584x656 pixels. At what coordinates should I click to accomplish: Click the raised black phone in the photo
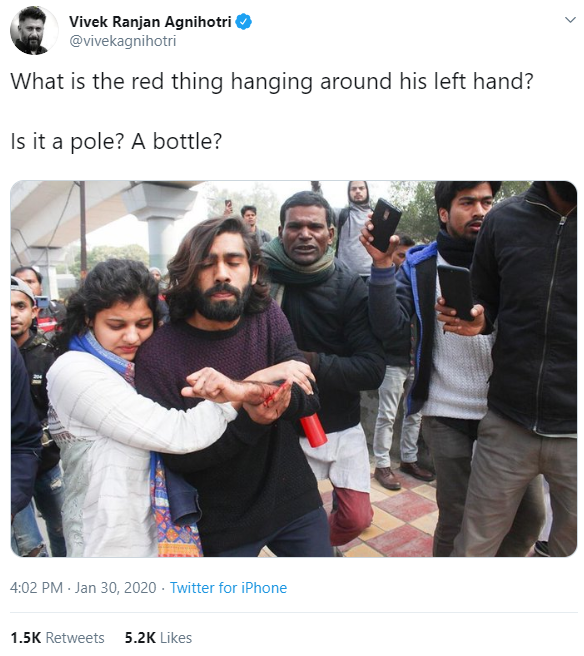pyautogui.click(x=385, y=225)
